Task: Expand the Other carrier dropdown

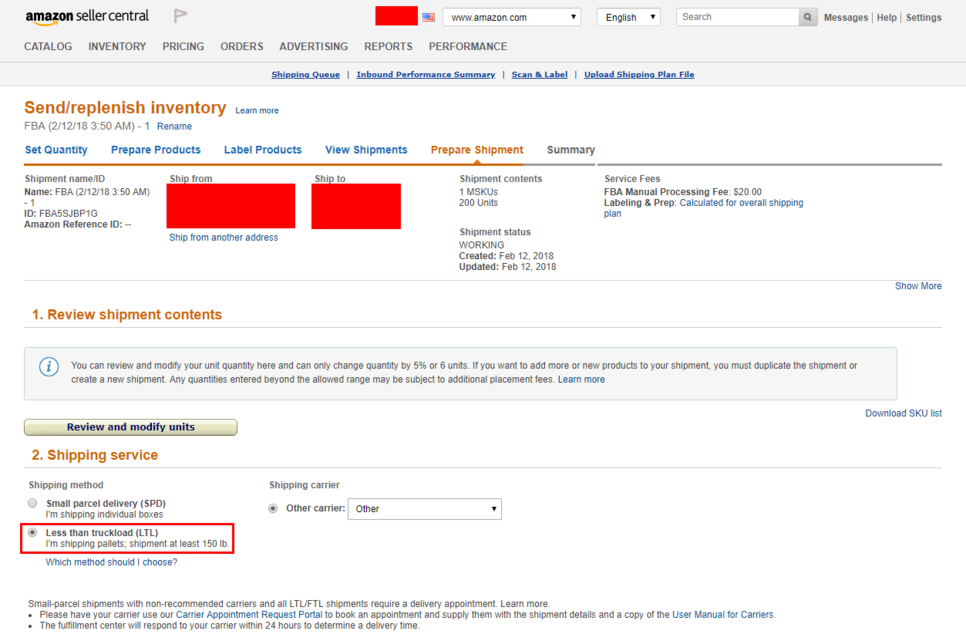Action: 424,509
